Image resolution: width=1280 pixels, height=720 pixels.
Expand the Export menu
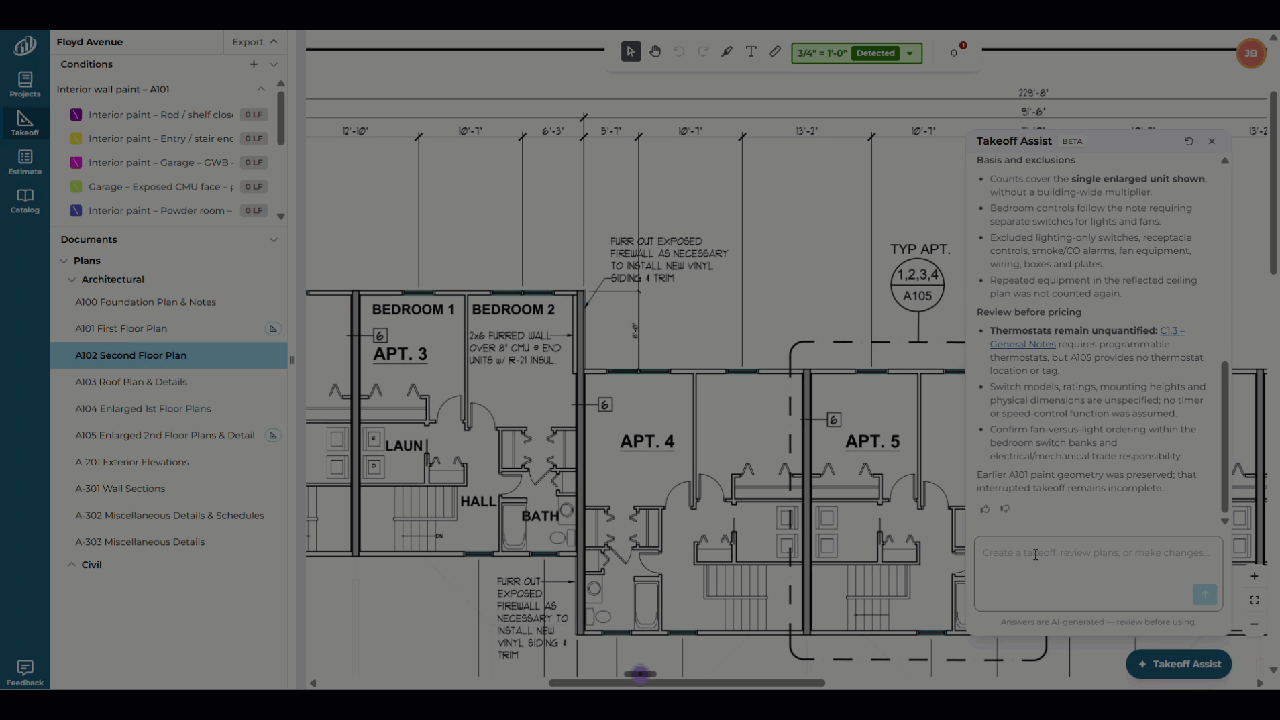[255, 42]
